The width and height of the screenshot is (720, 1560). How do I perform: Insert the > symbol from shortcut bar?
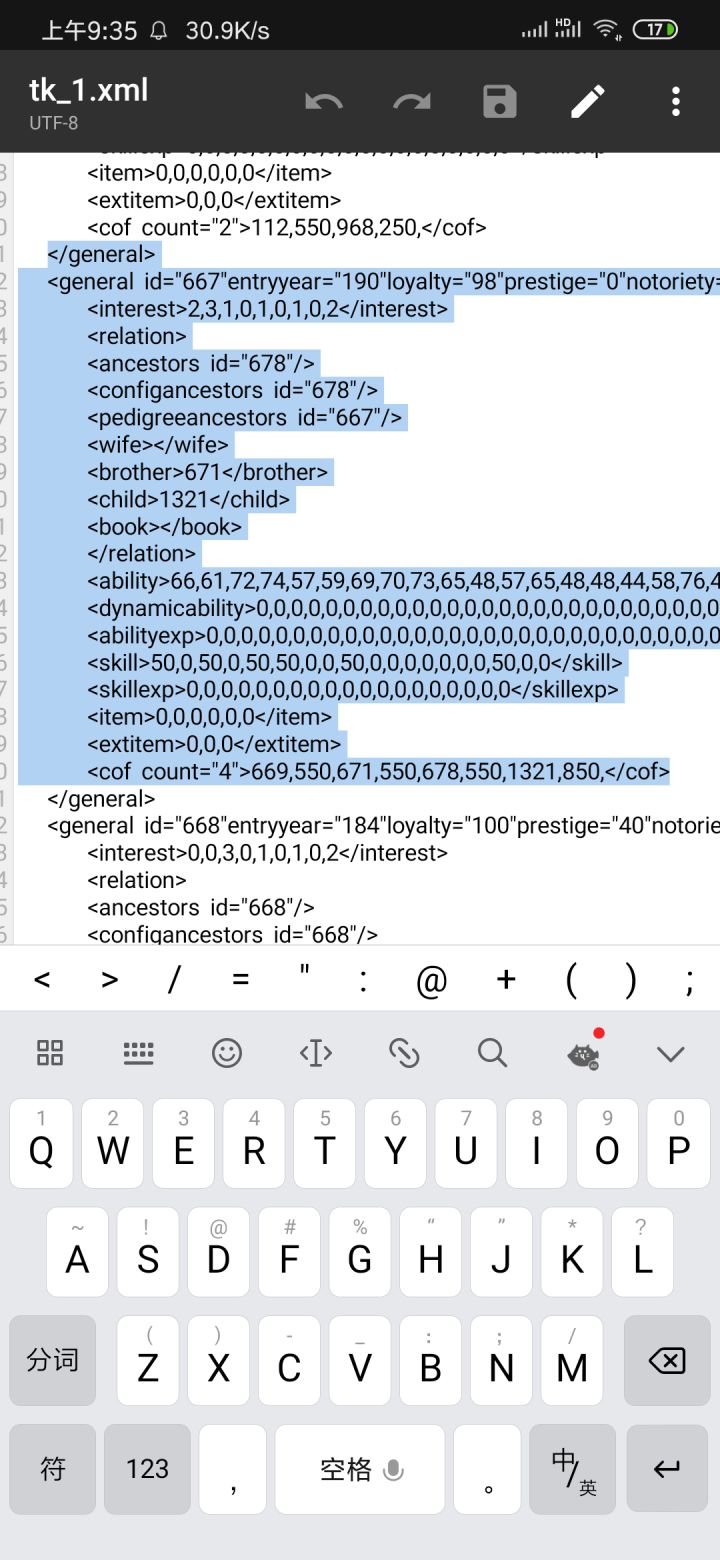tap(110, 980)
